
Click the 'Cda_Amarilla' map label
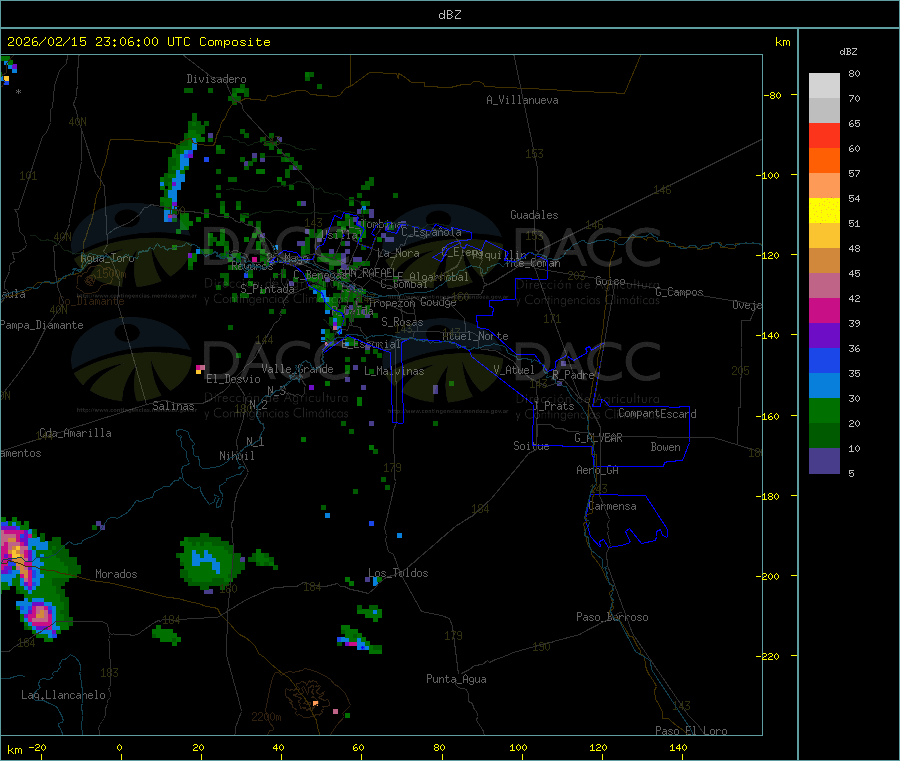75,433
